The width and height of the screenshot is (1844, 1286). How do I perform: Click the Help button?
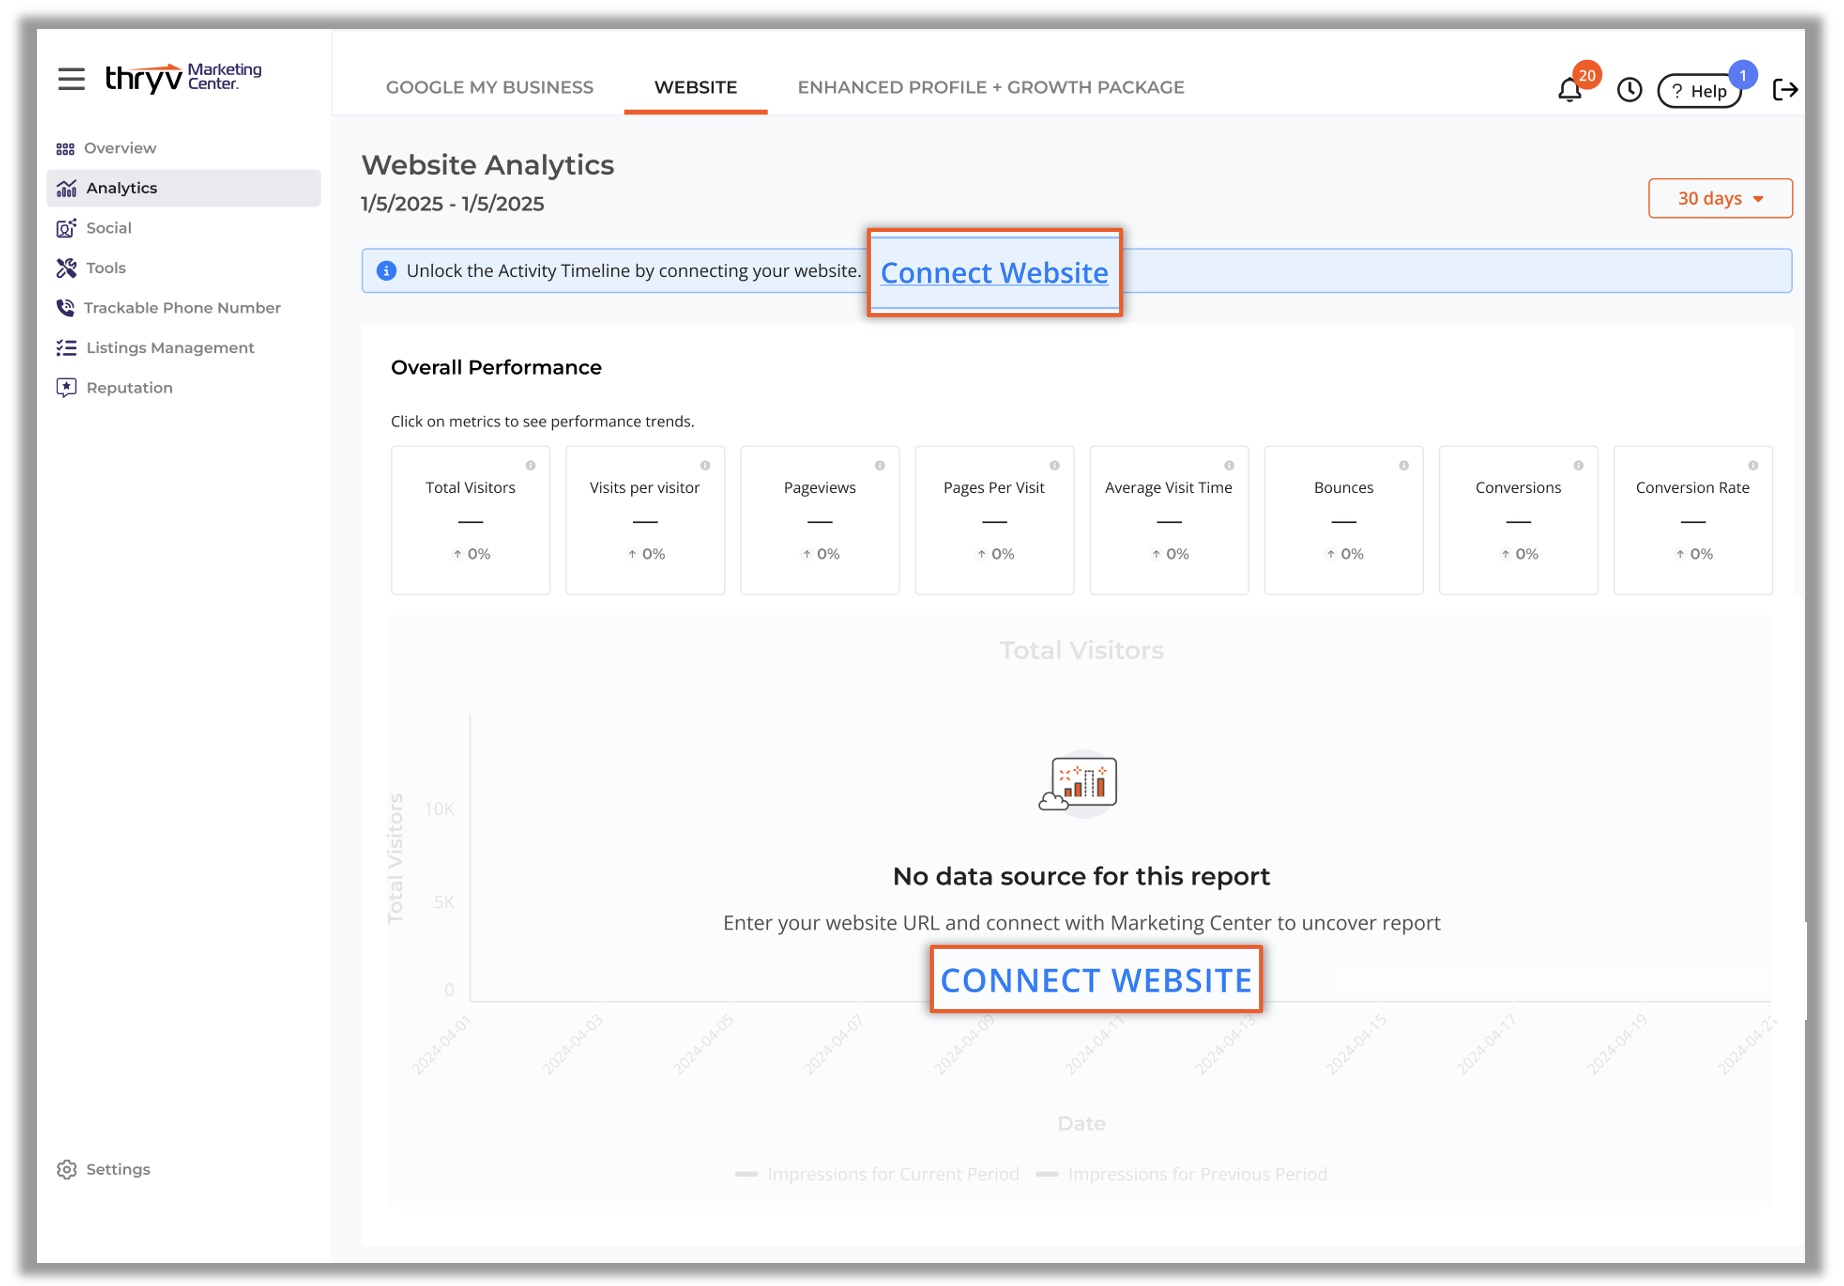[1698, 91]
